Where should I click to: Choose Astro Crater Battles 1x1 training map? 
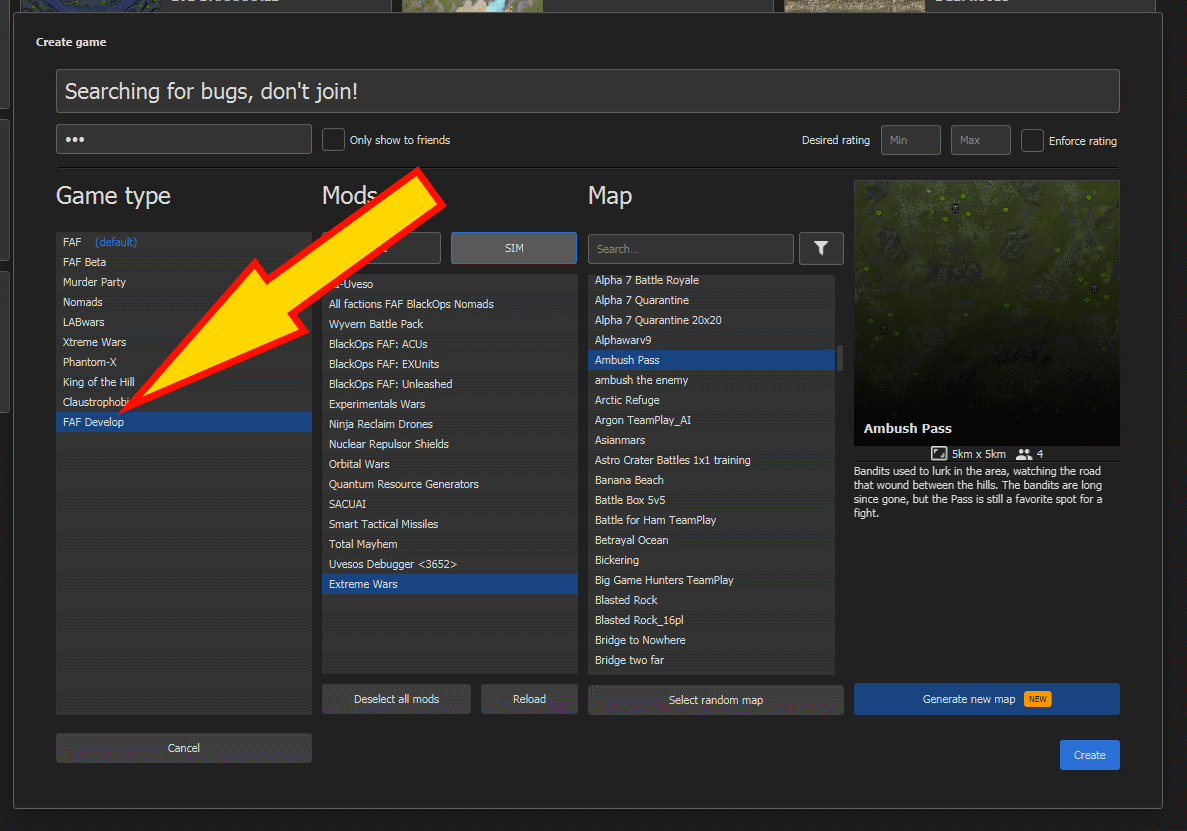pos(711,460)
